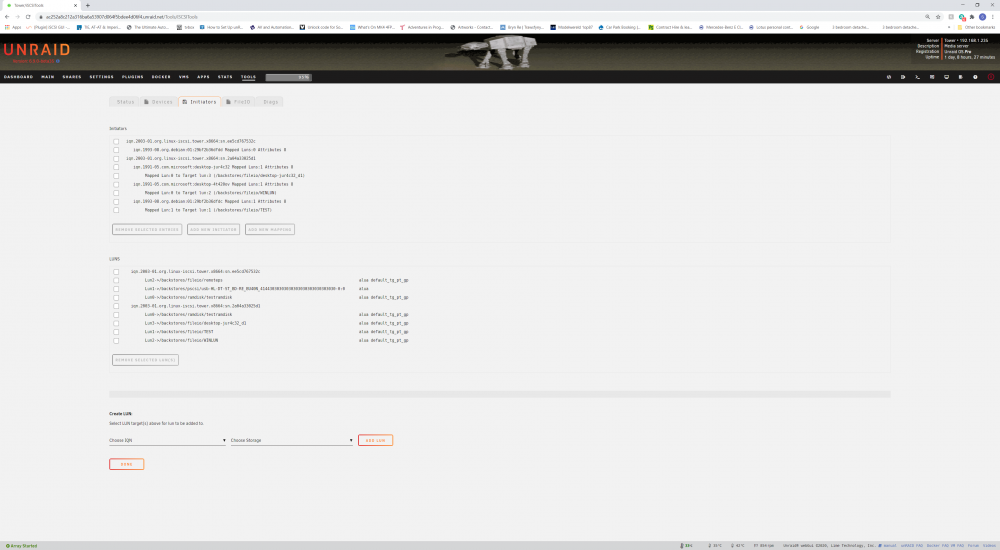
Task: Open the Stats menu item
Action: 225,77
